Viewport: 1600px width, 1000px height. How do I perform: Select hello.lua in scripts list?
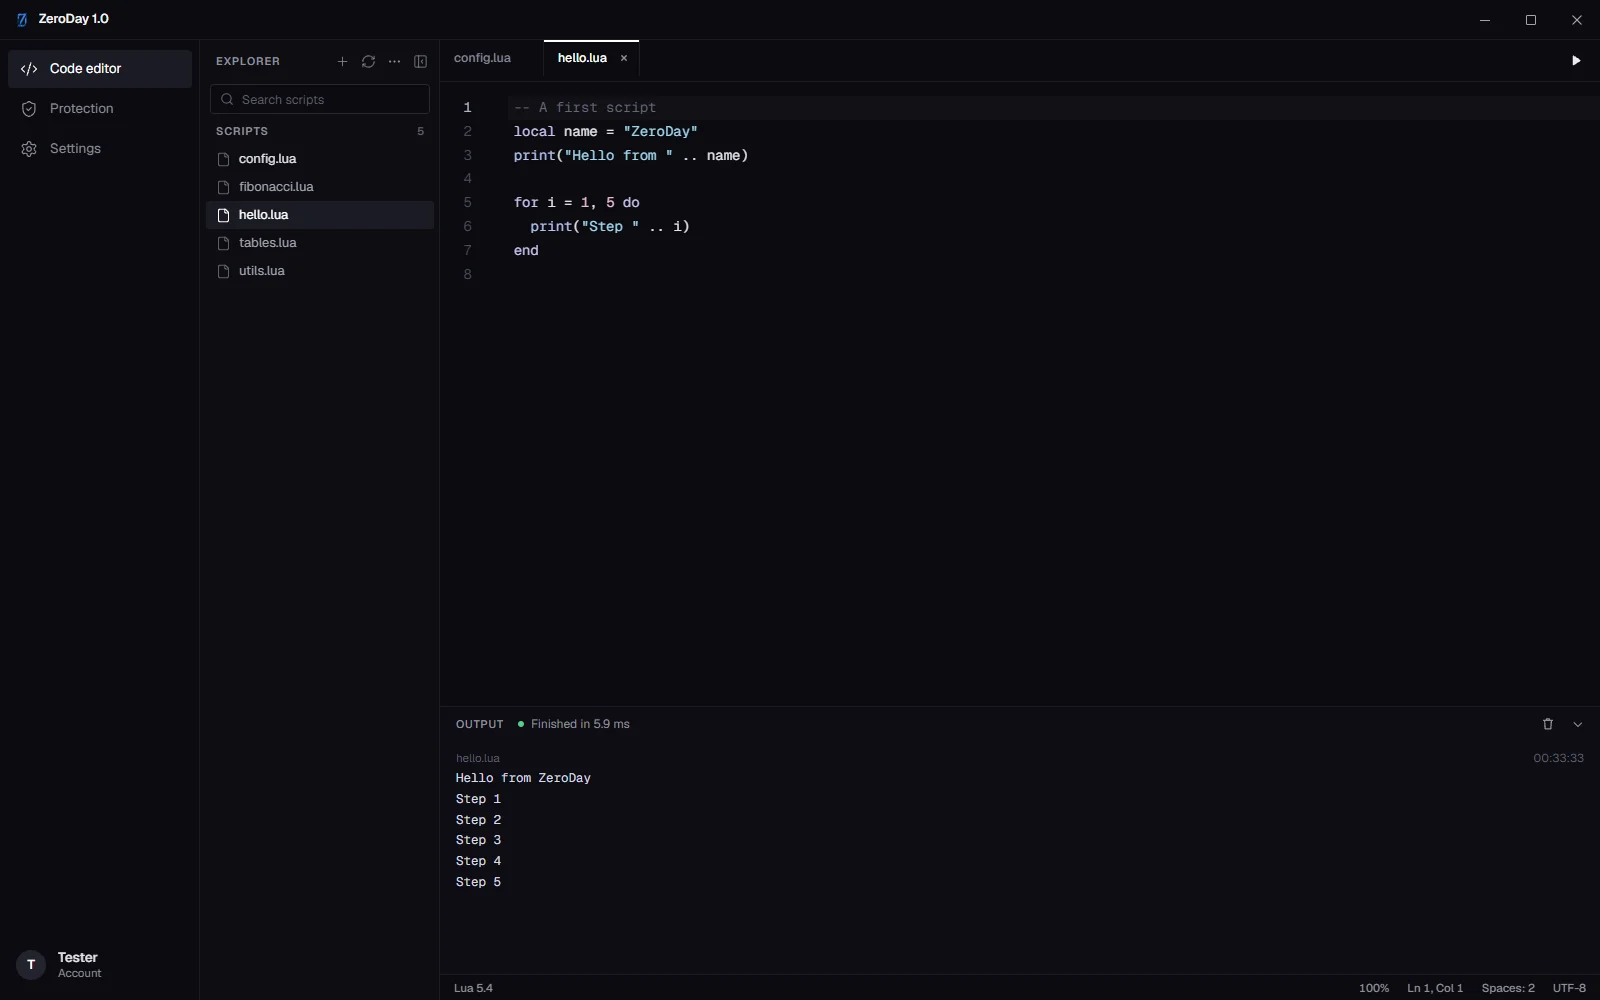pos(320,215)
